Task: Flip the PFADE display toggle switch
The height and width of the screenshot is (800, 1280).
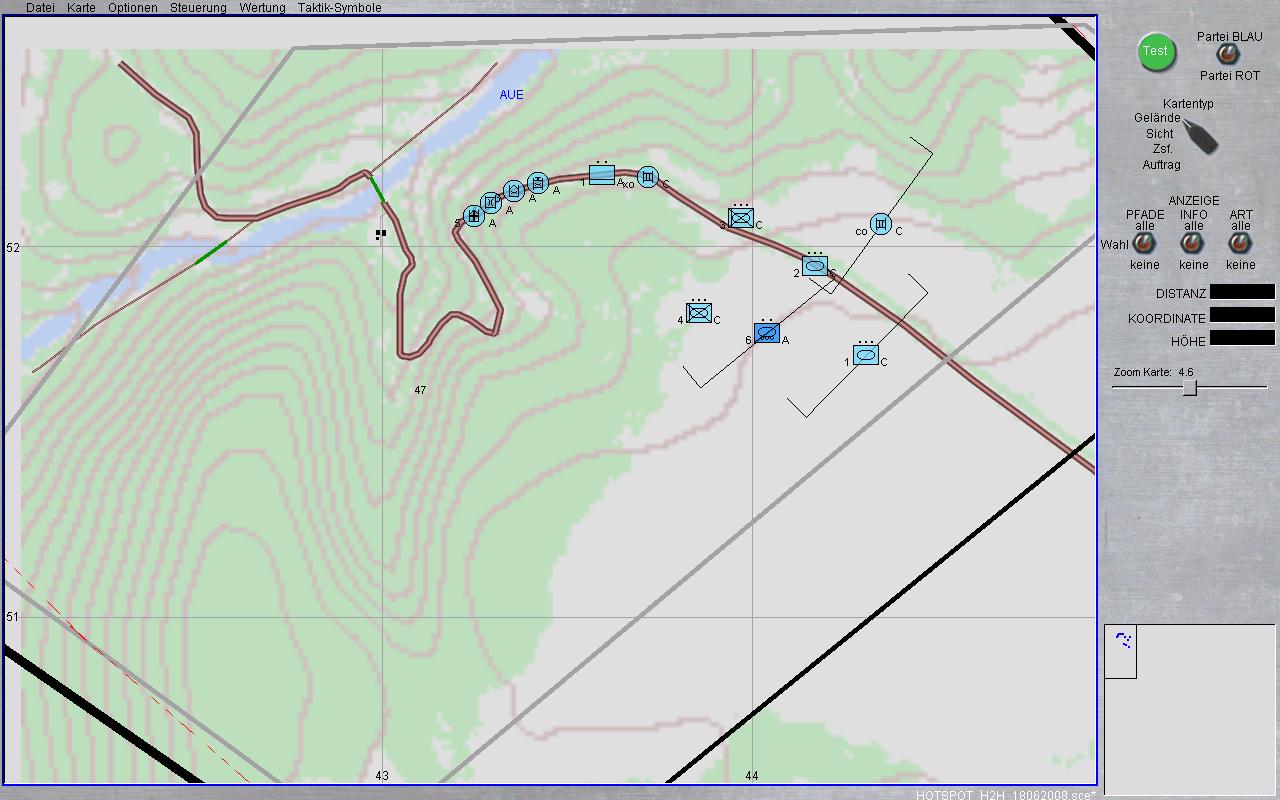Action: tap(1144, 244)
